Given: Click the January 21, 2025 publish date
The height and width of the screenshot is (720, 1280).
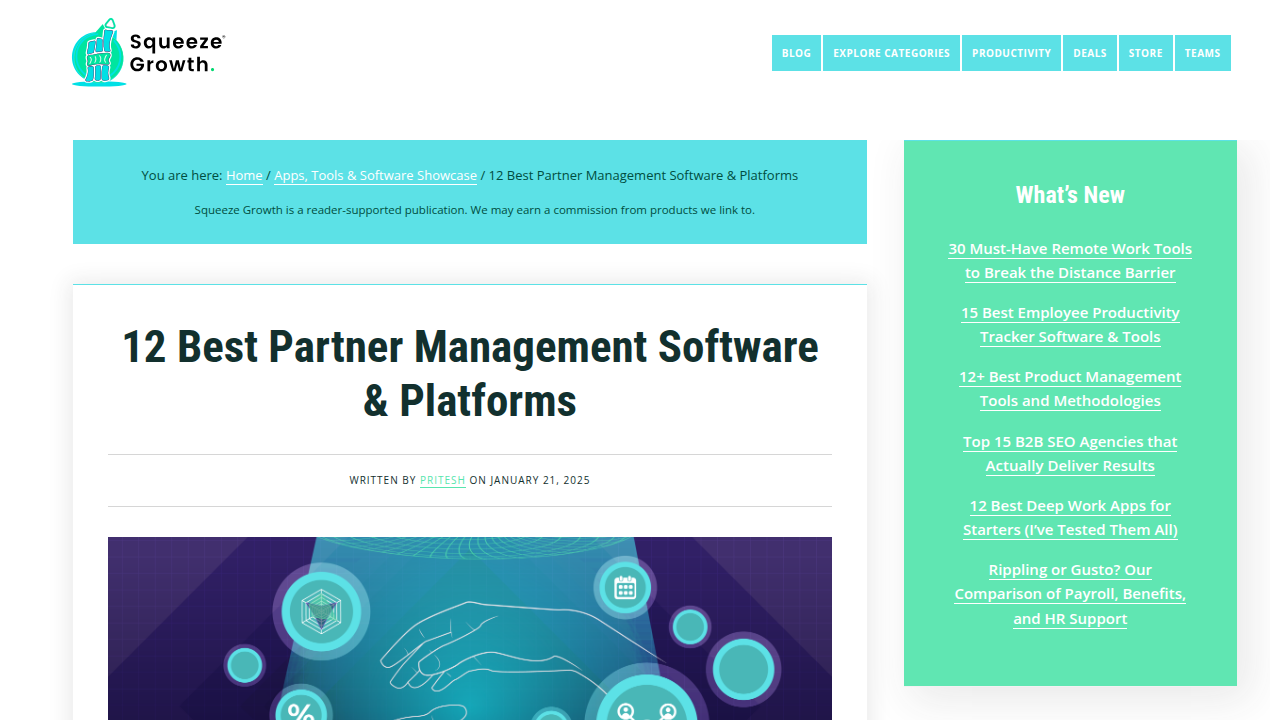Looking at the screenshot, I should 540,480.
